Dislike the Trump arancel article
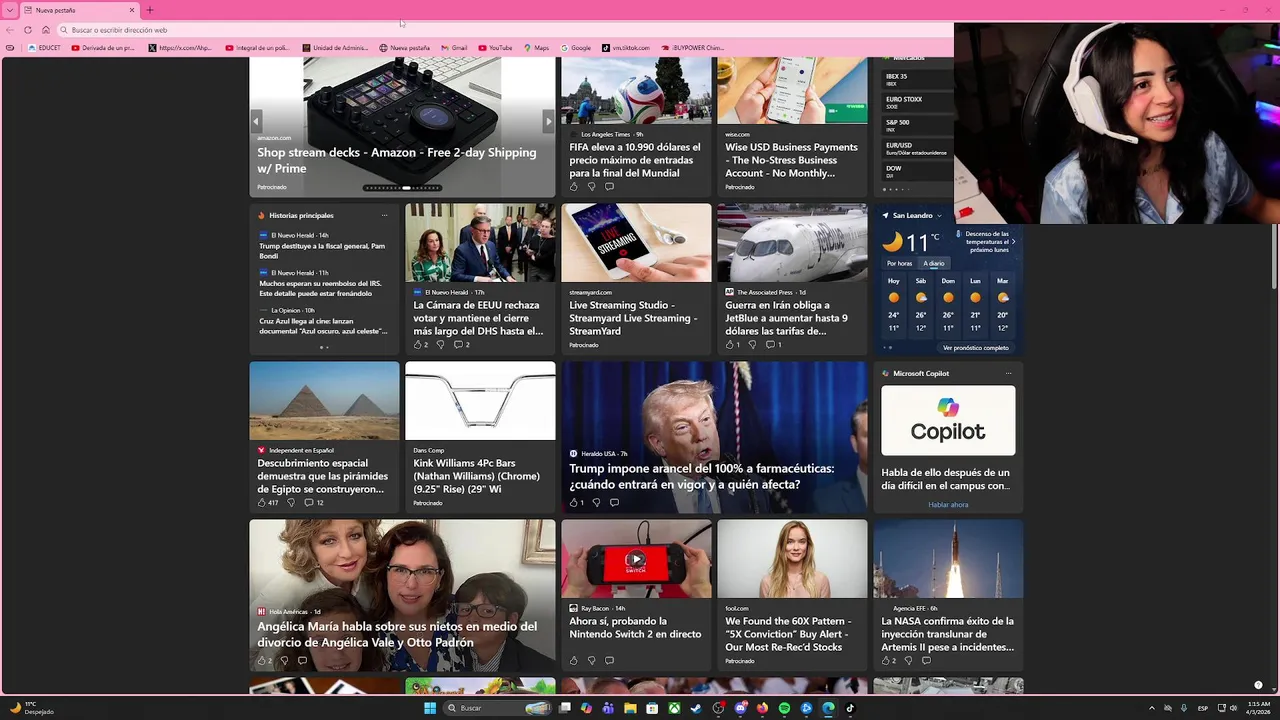This screenshot has height=720, width=1280. click(x=596, y=502)
